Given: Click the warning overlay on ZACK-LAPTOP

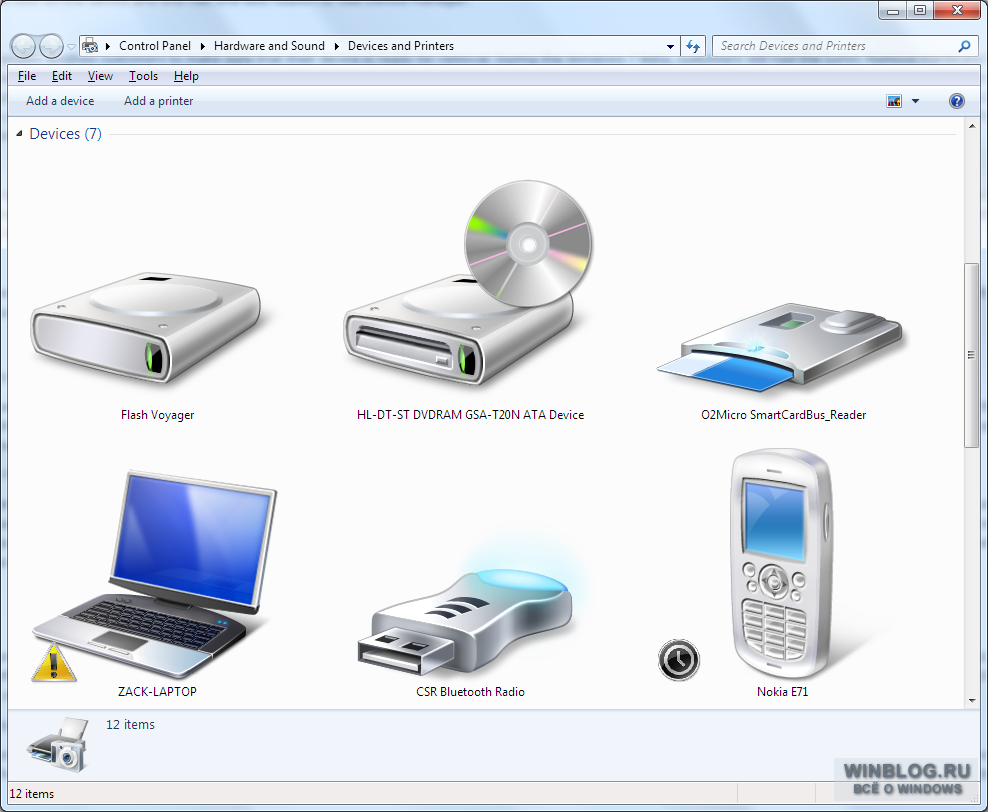Looking at the screenshot, I should tap(54, 663).
